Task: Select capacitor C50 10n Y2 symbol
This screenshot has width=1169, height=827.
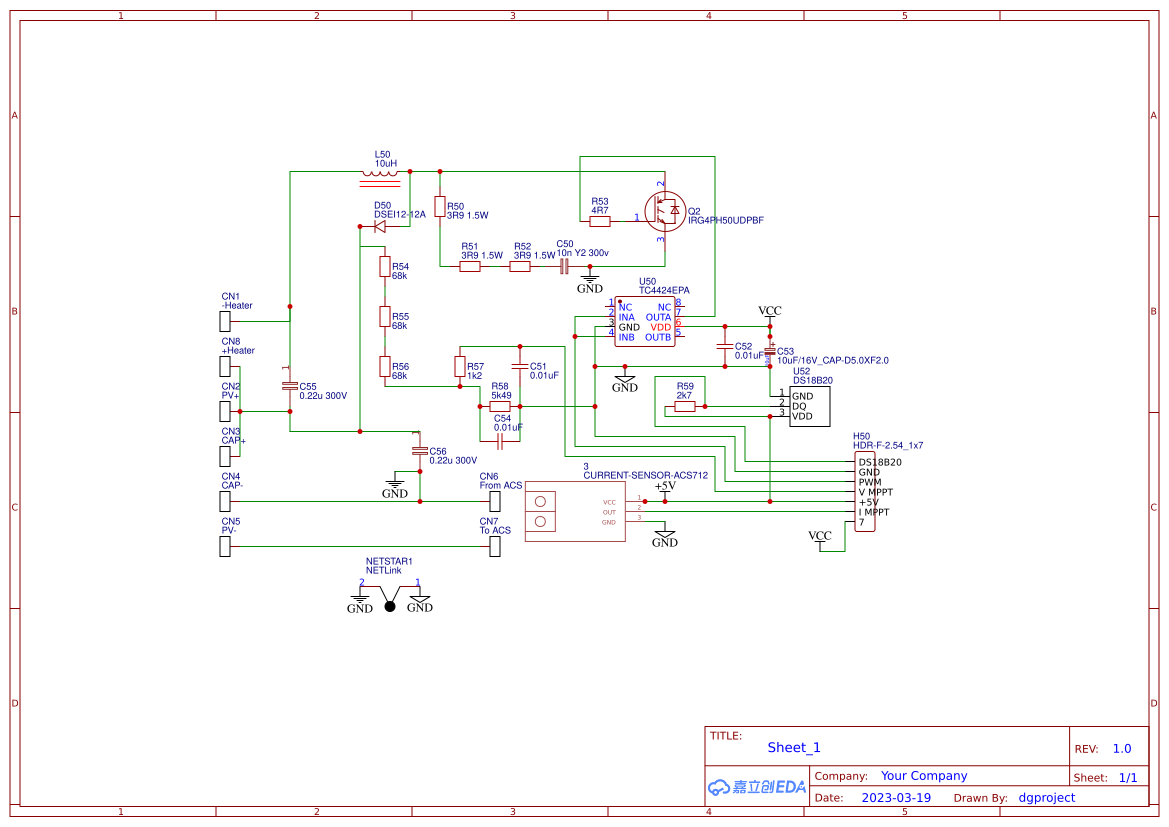Action: (564, 266)
